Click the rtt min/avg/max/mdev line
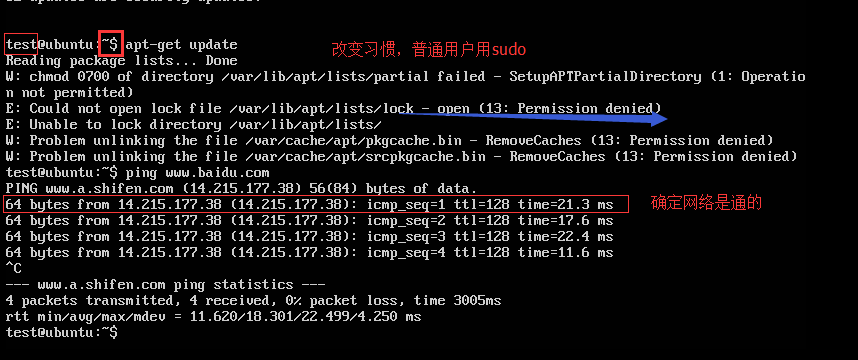The height and width of the screenshot is (360, 858). tap(213, 317)
